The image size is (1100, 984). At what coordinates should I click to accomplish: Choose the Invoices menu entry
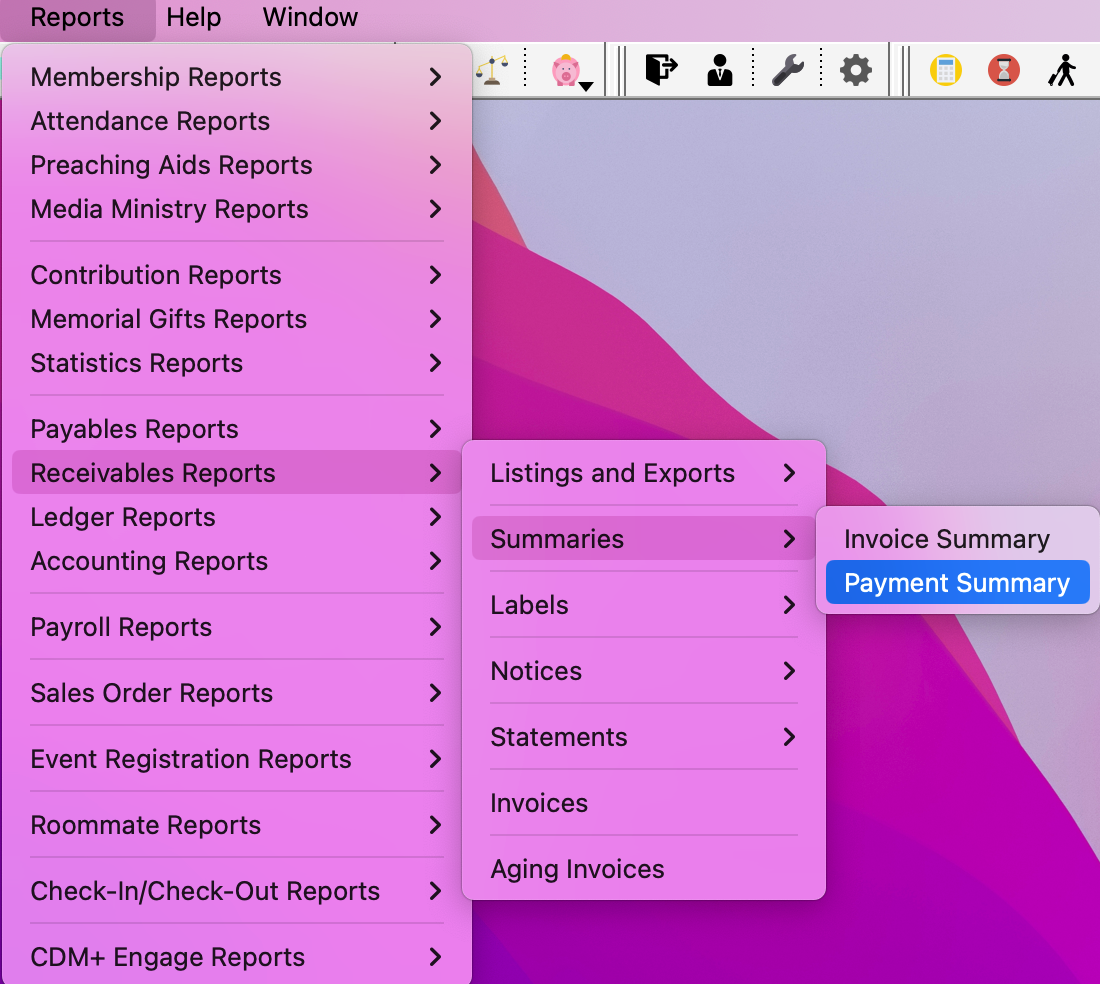point(539,803)
